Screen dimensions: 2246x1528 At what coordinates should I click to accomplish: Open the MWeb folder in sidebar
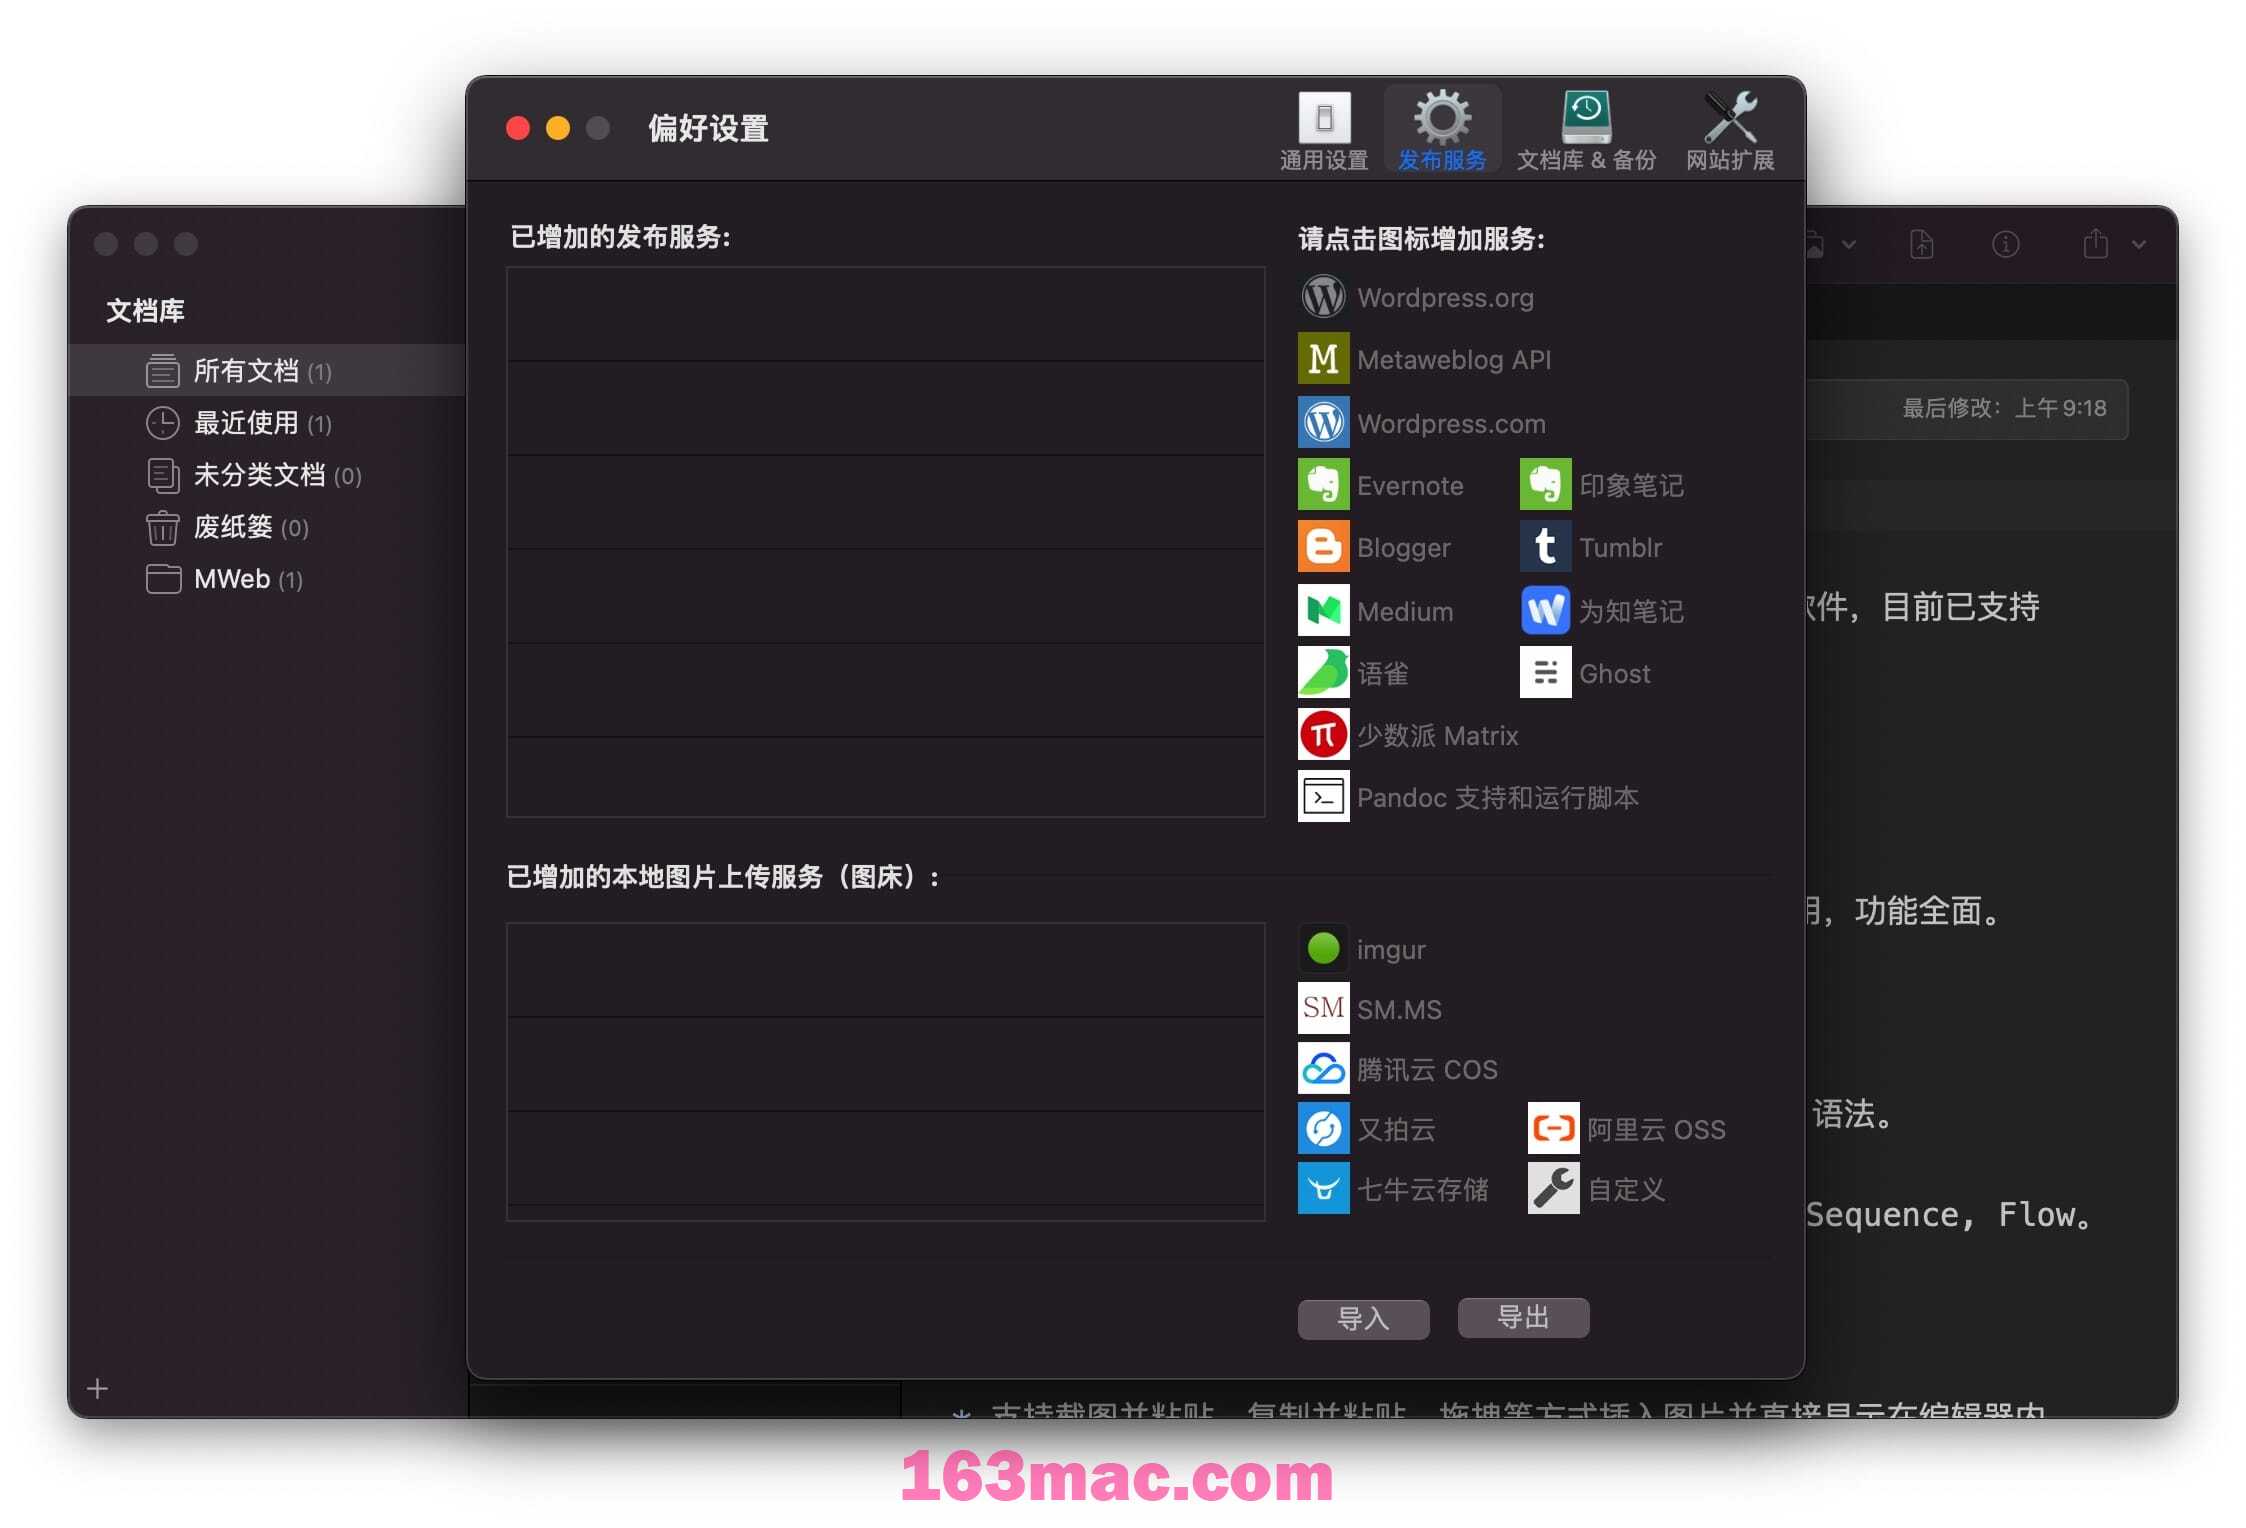(x=267, y=579)
